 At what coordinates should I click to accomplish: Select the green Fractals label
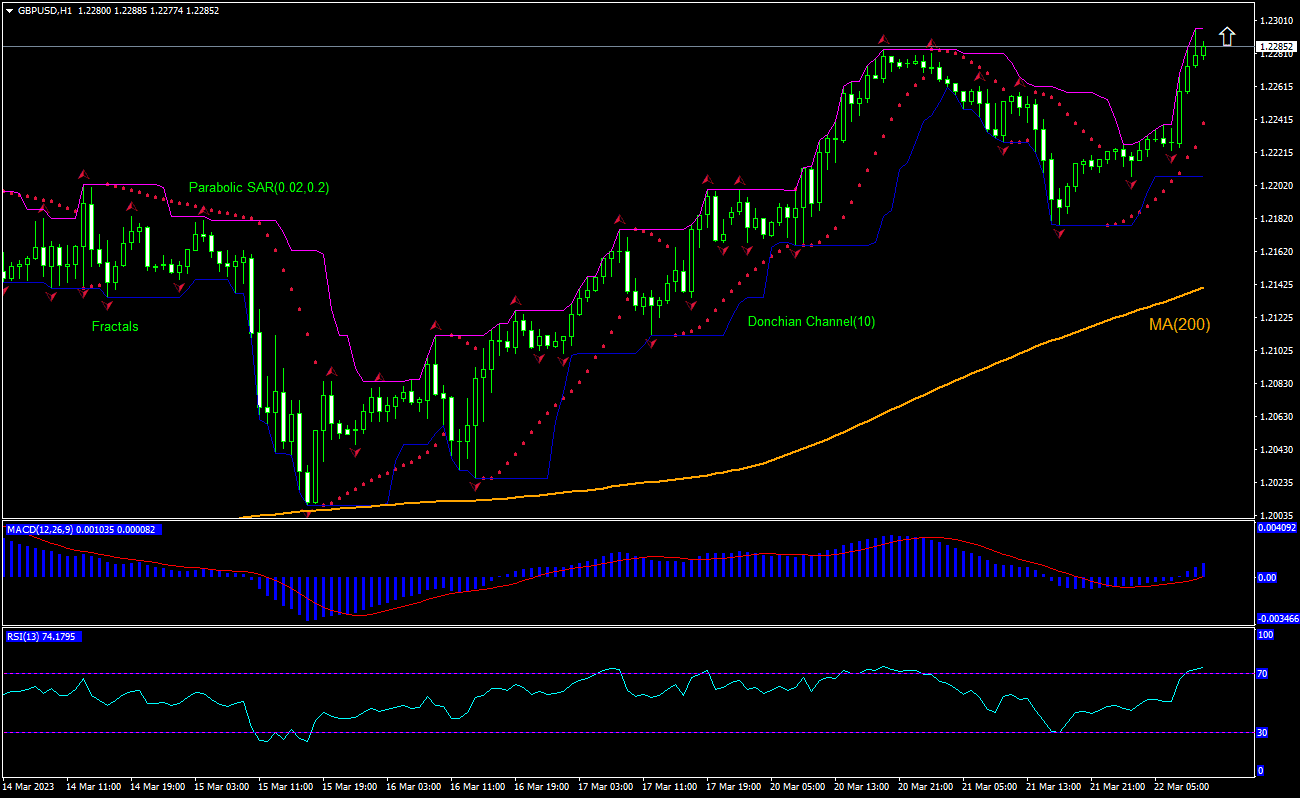point(115,326)
